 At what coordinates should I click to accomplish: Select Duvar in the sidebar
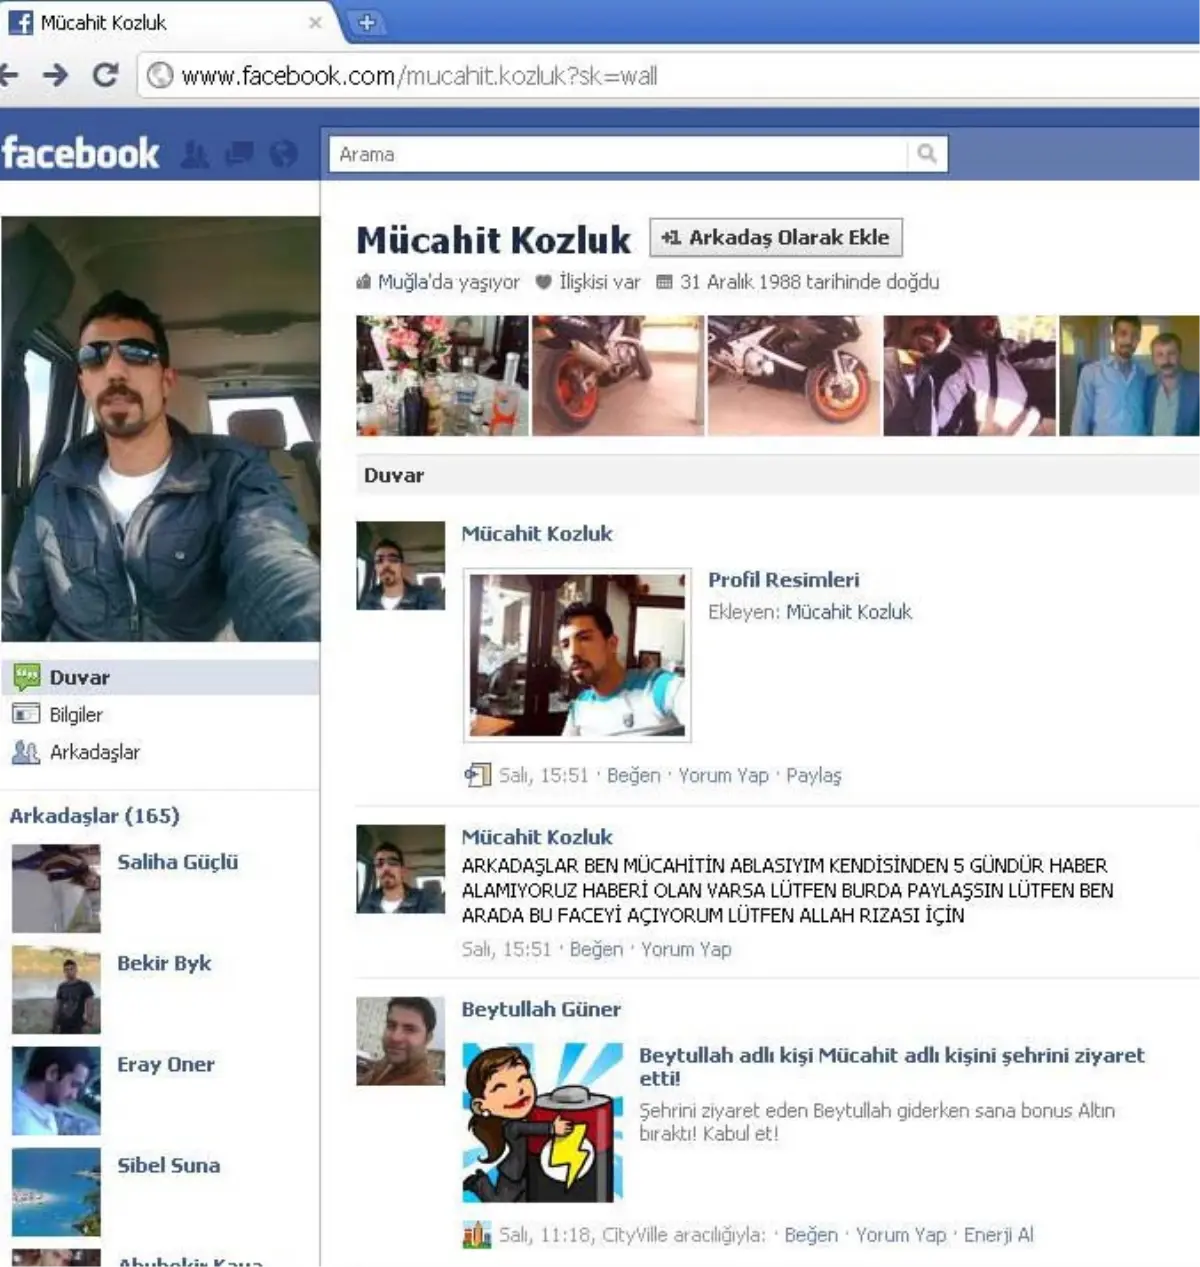pyautogui.click(x=78, y=677)
